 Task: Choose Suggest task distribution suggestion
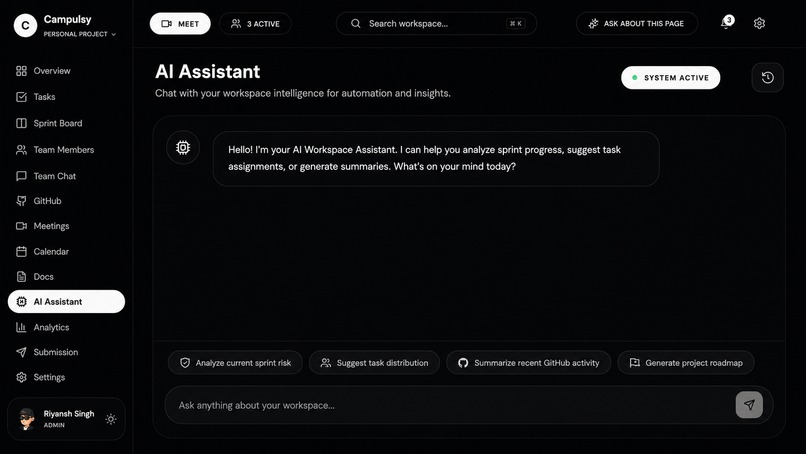[374, 363]
